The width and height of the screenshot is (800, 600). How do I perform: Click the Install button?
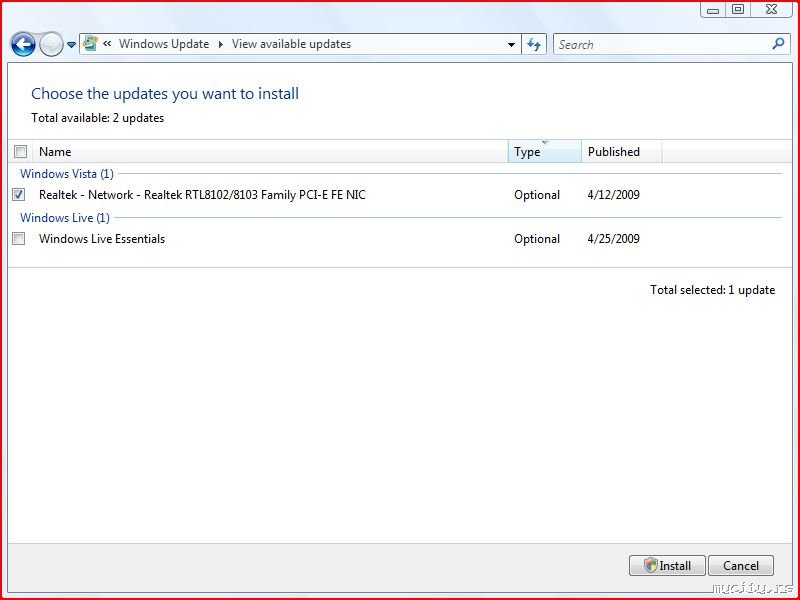667,565
